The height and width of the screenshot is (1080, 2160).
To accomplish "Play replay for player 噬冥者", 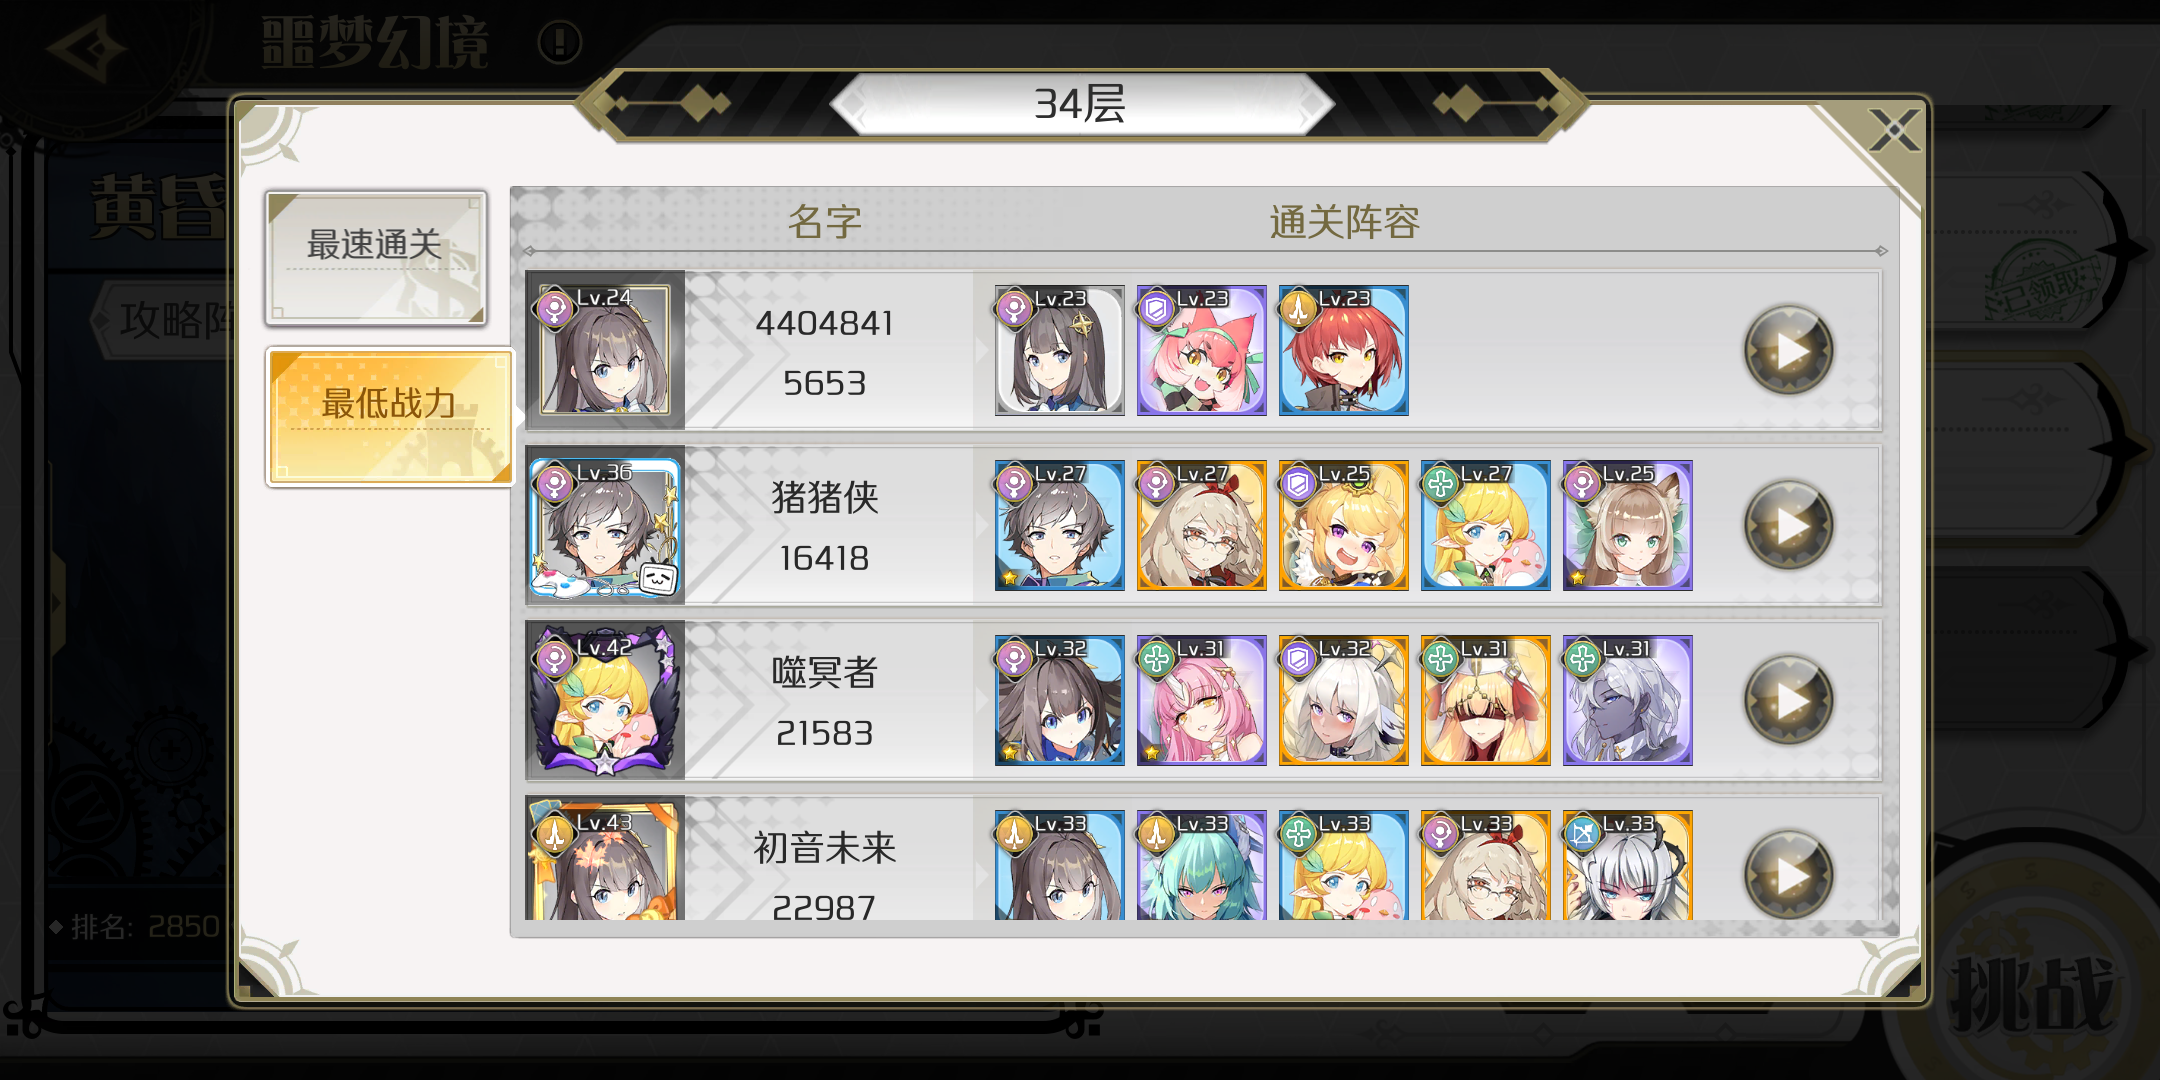I will (x=1789, y=701).
